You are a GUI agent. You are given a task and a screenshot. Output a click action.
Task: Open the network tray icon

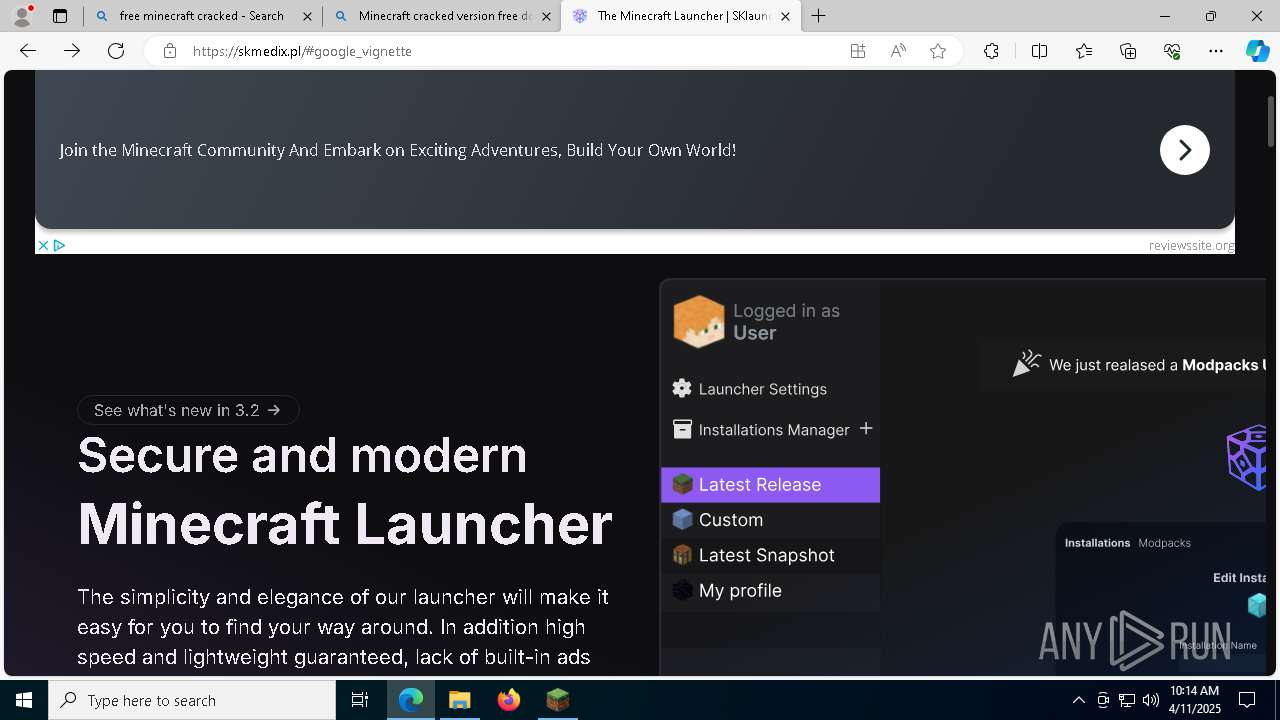click(1127, 700)
